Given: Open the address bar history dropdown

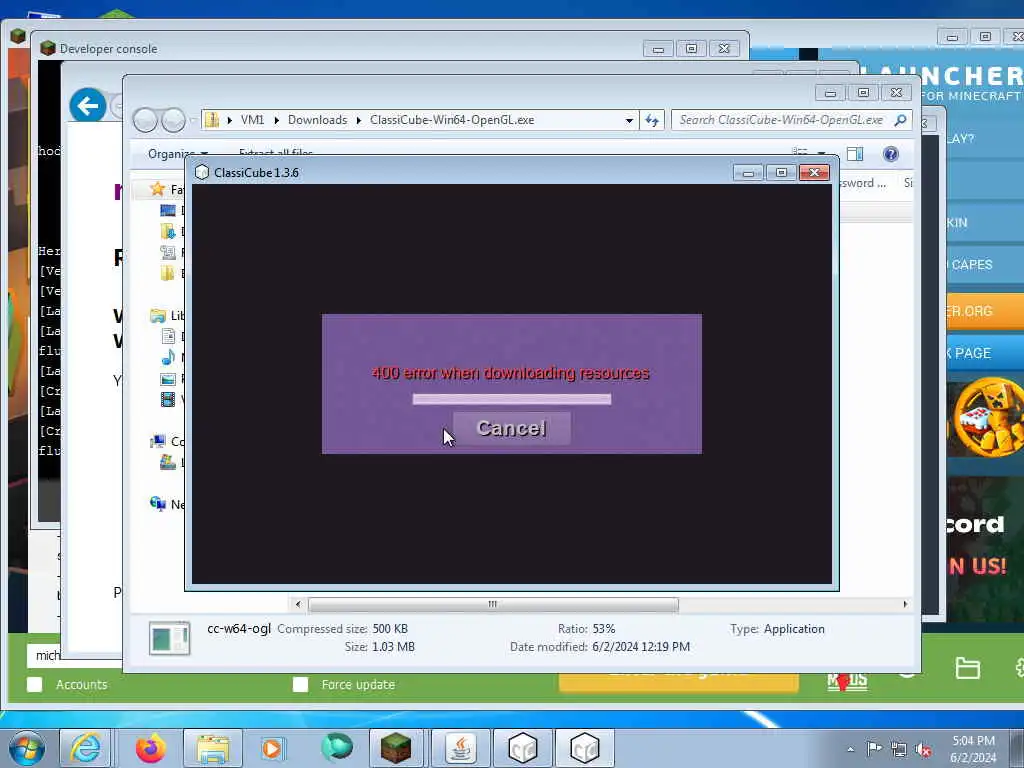Looking at the screenshot, I should 629,120.
